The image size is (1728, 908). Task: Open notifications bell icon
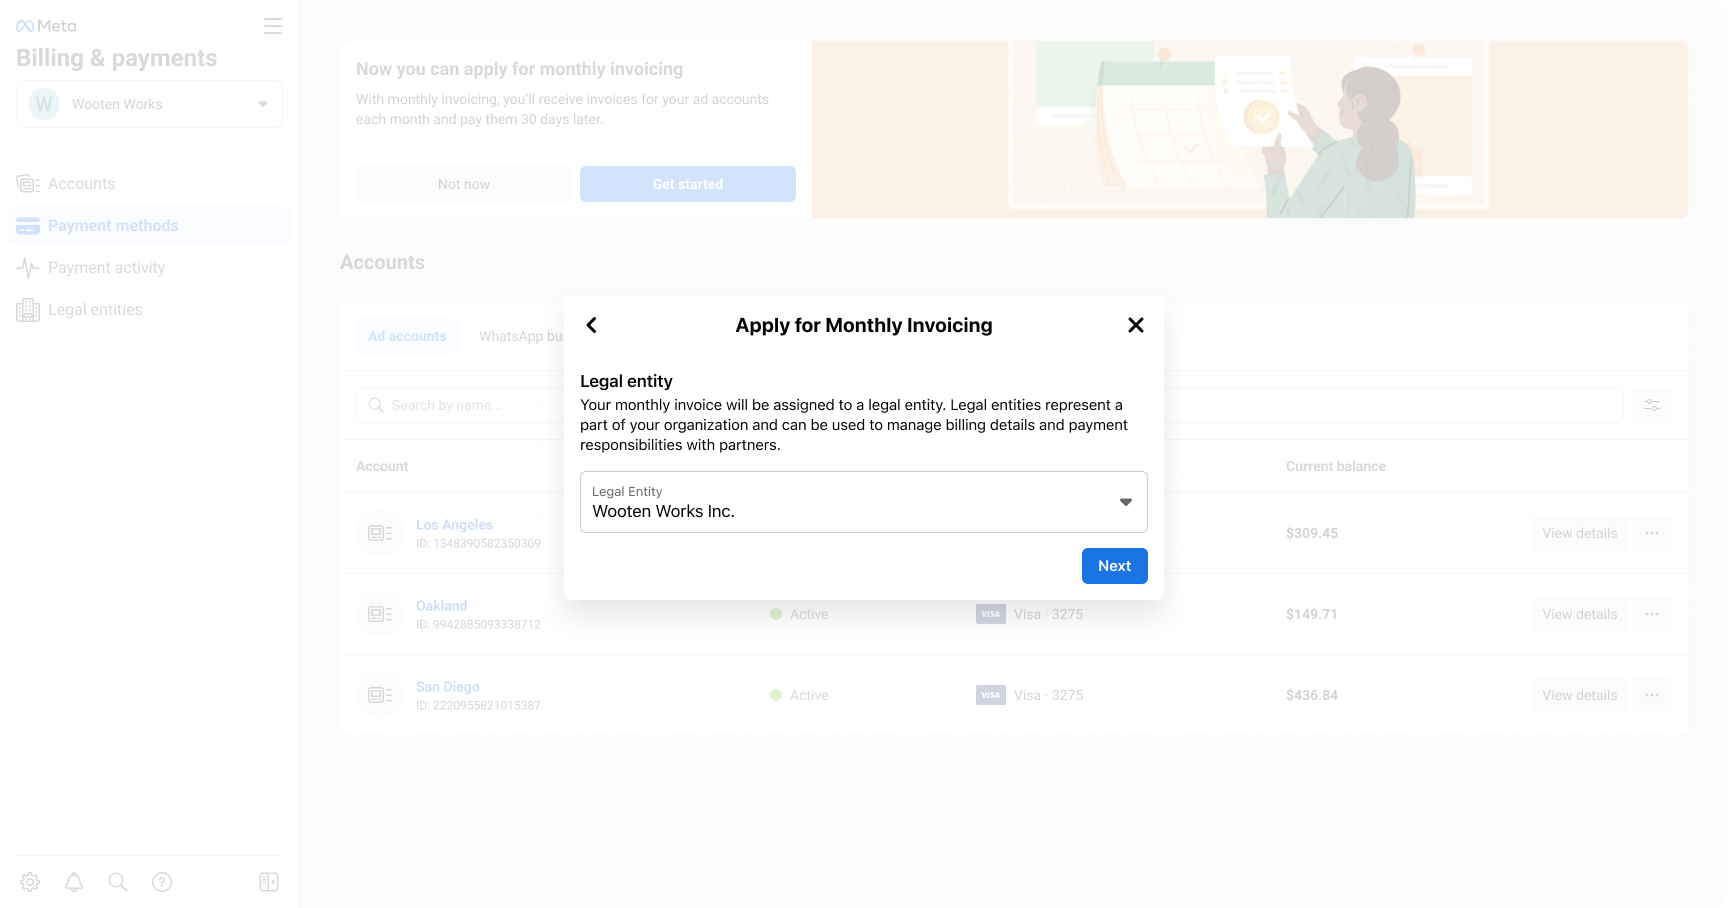[x=74, y=882]
